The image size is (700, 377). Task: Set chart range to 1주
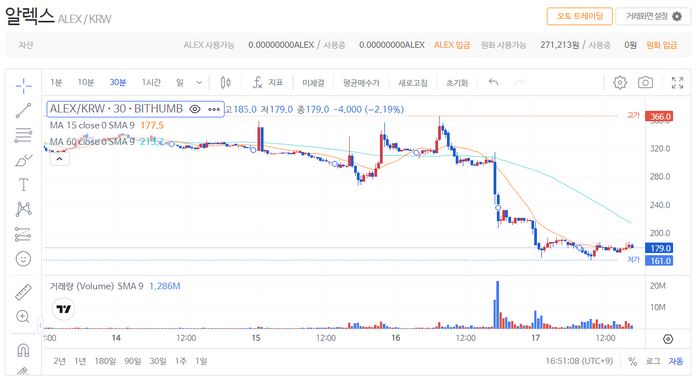tap(180, 361)
